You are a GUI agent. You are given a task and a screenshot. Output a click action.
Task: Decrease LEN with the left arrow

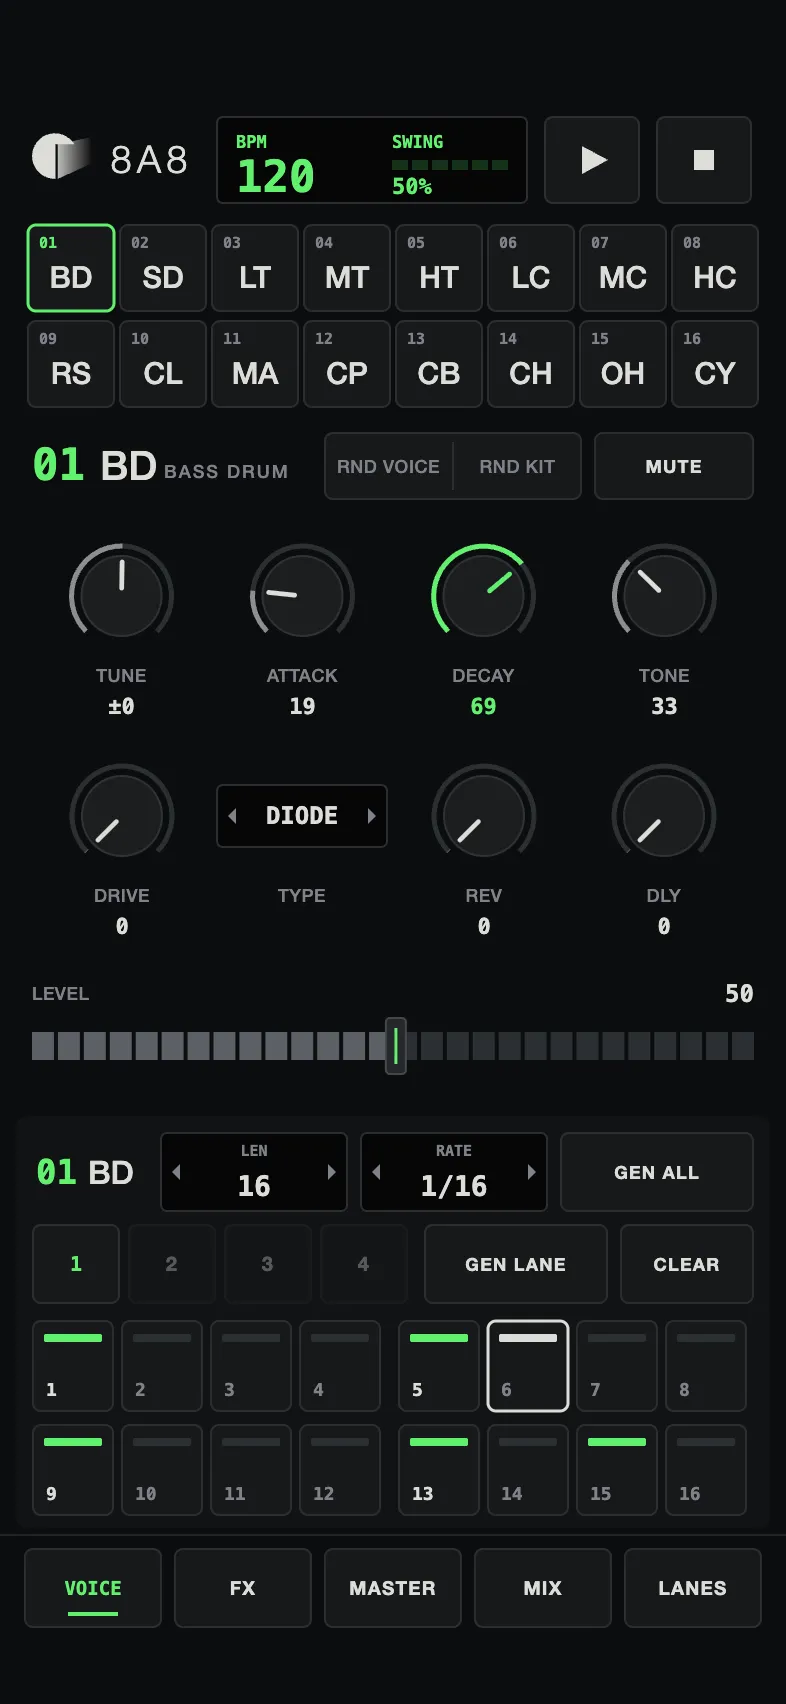176,1172
